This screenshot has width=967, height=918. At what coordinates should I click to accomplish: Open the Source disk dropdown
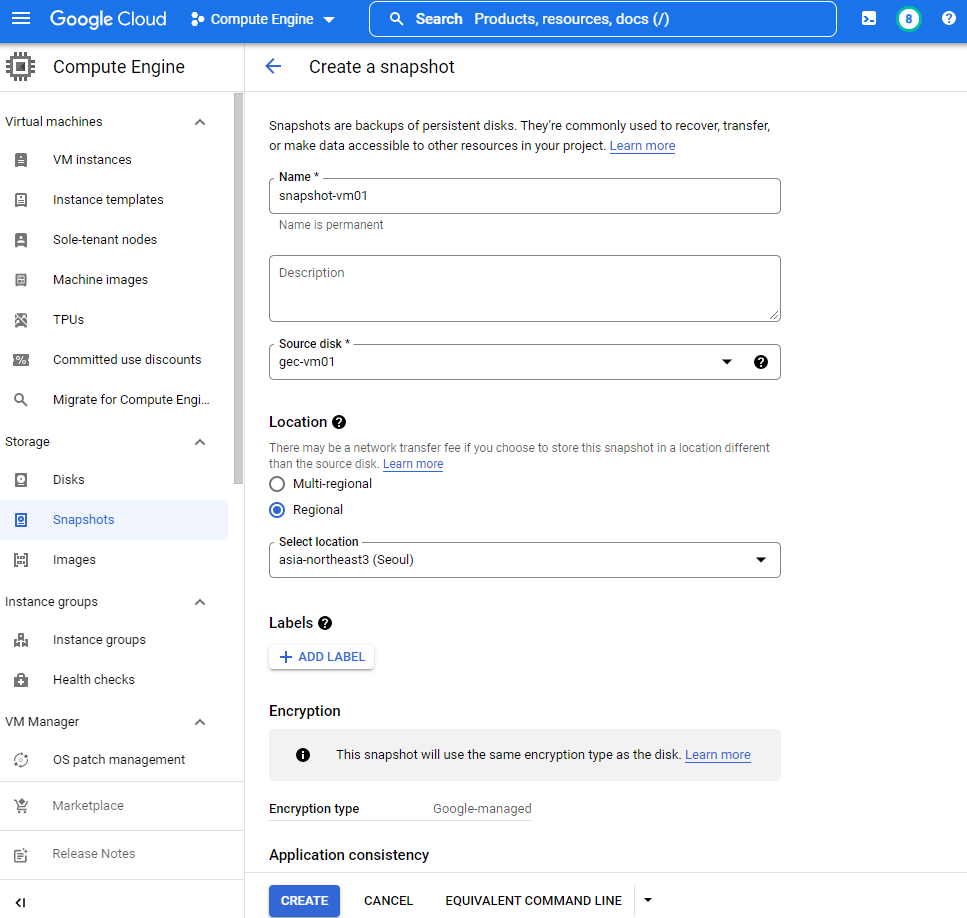(x=726, y=362)
